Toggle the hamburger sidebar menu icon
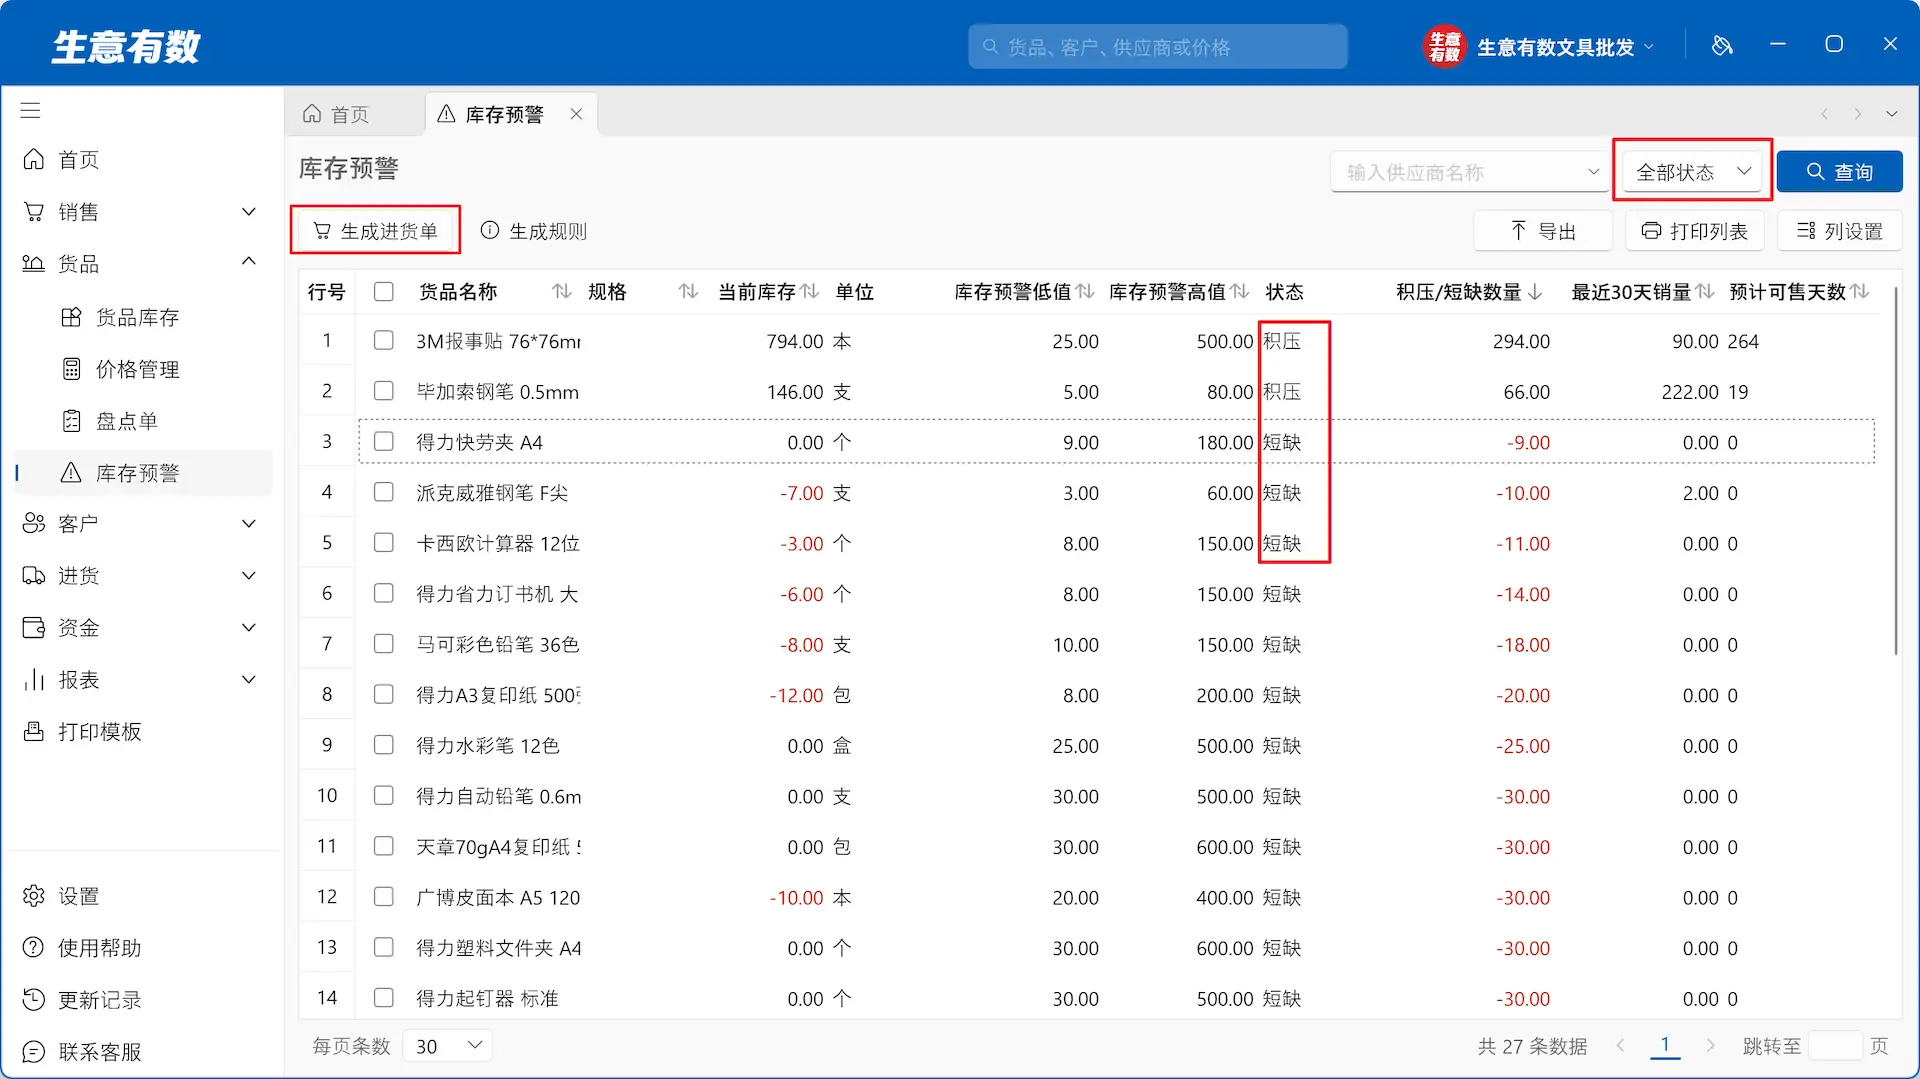 [x=31, y=110]
